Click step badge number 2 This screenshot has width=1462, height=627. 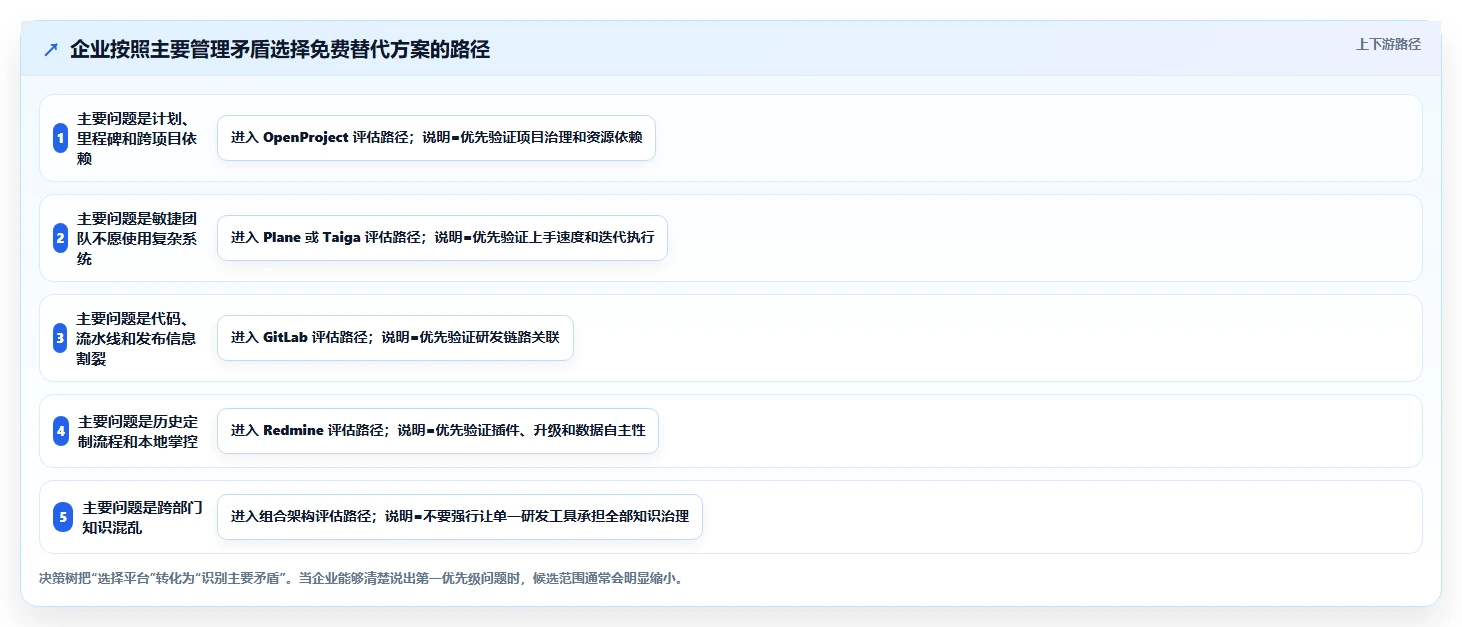(60, 238)
